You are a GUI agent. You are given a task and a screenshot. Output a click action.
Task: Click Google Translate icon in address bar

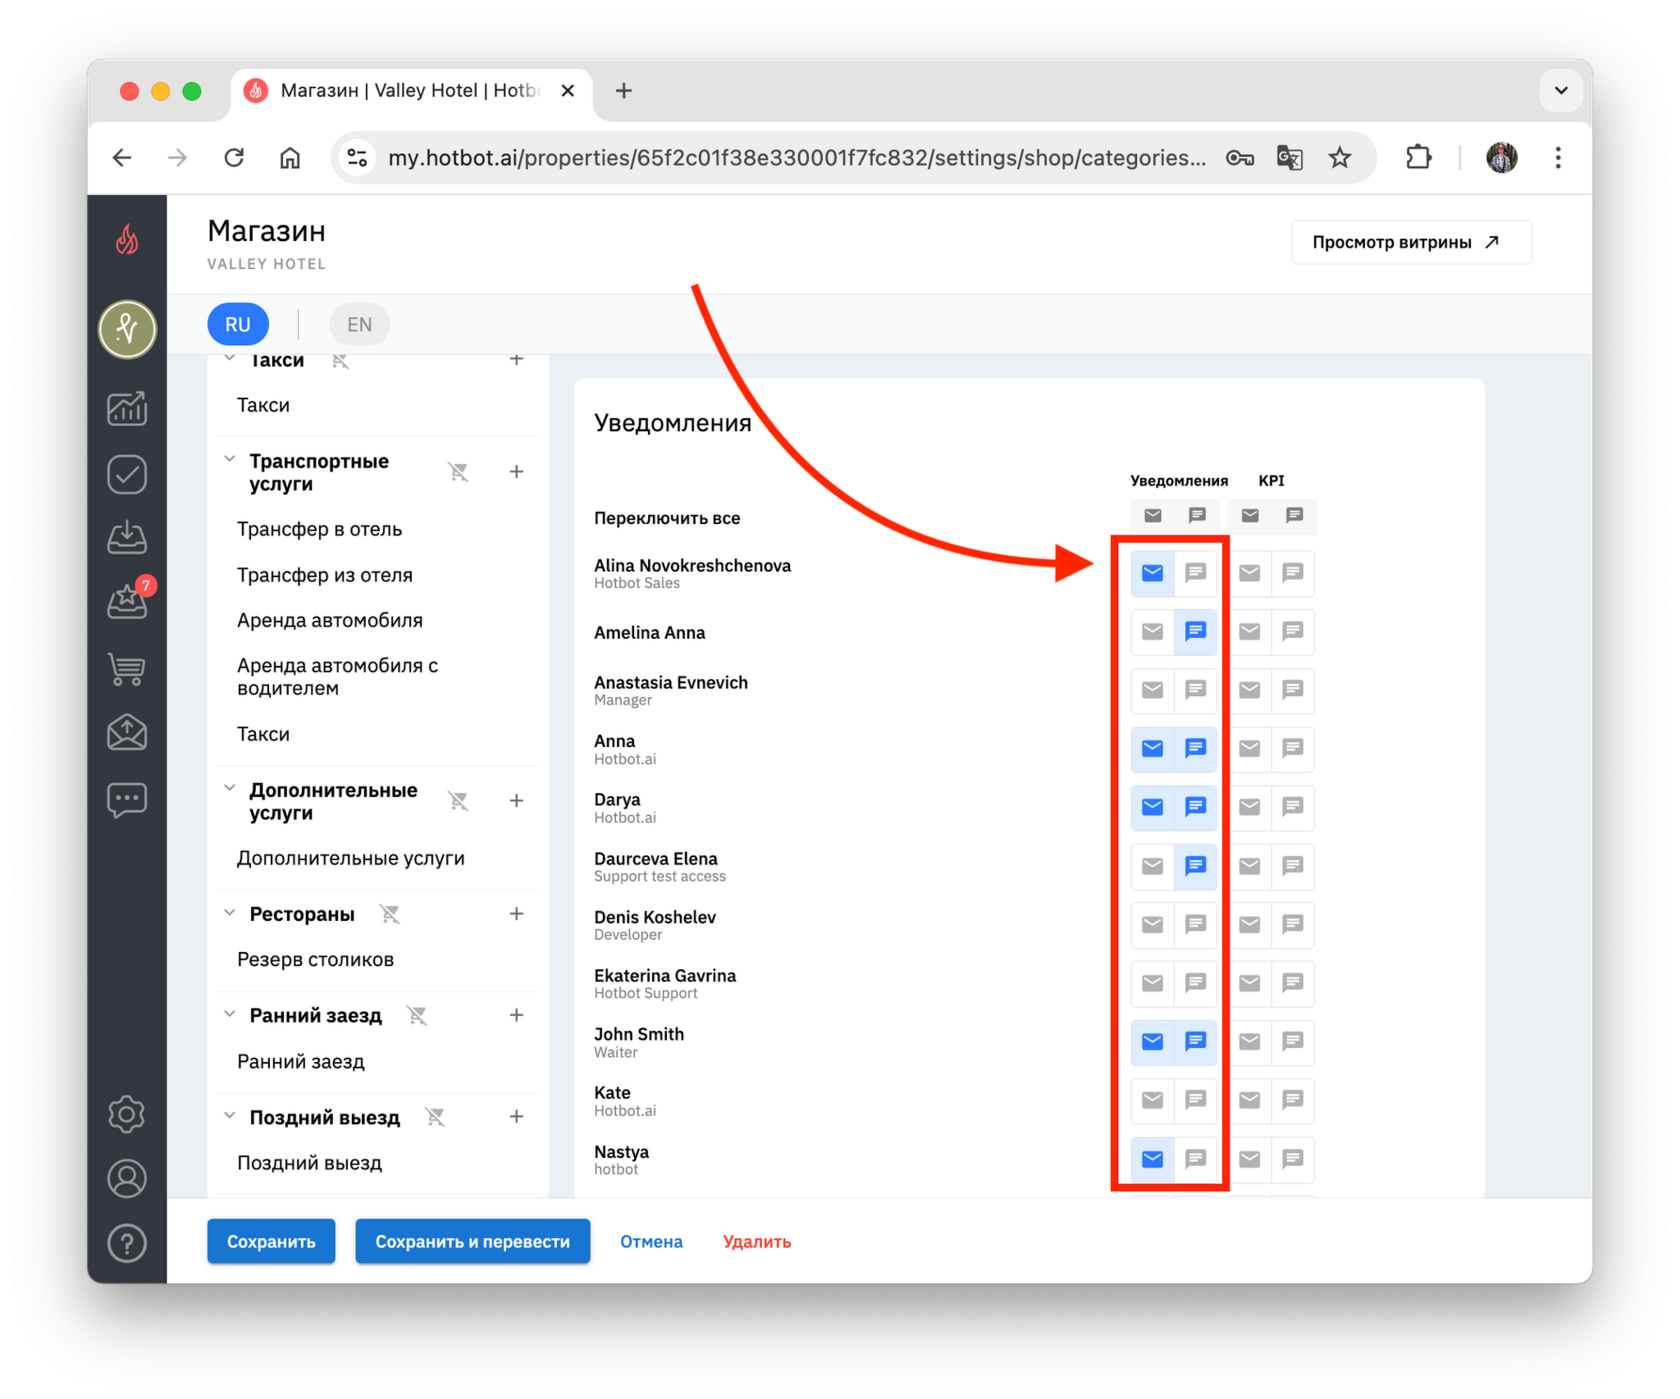(x=1290, y=157)
